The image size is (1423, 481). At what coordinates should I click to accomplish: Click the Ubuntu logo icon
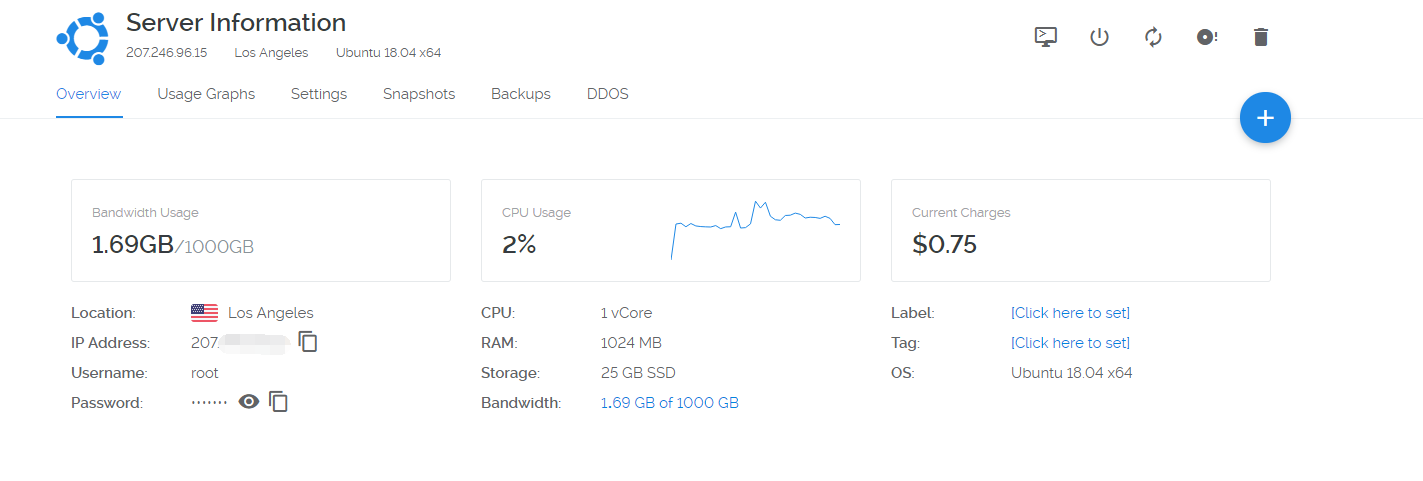pos(82,39)
